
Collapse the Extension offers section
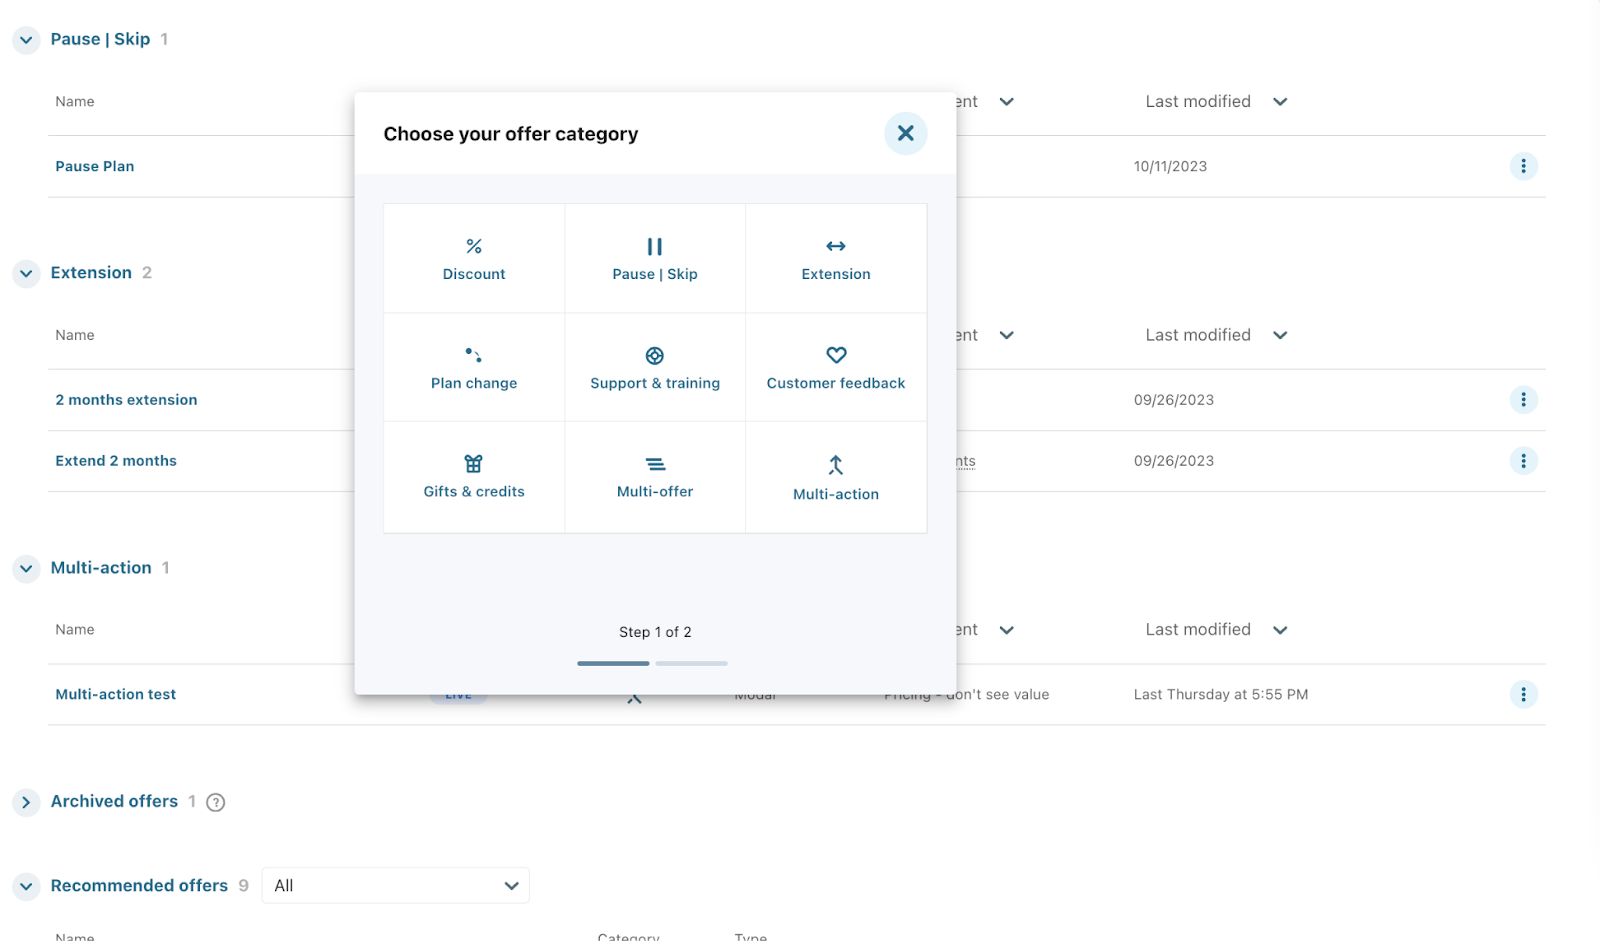coord(26,273)
